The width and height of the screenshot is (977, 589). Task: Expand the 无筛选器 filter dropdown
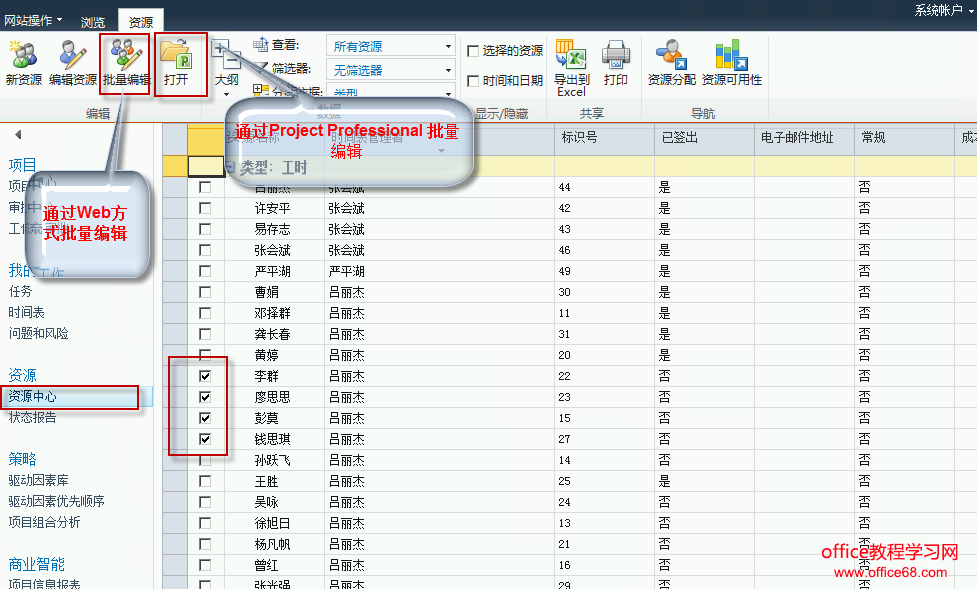pyautogui.click(x=448, y=69)
